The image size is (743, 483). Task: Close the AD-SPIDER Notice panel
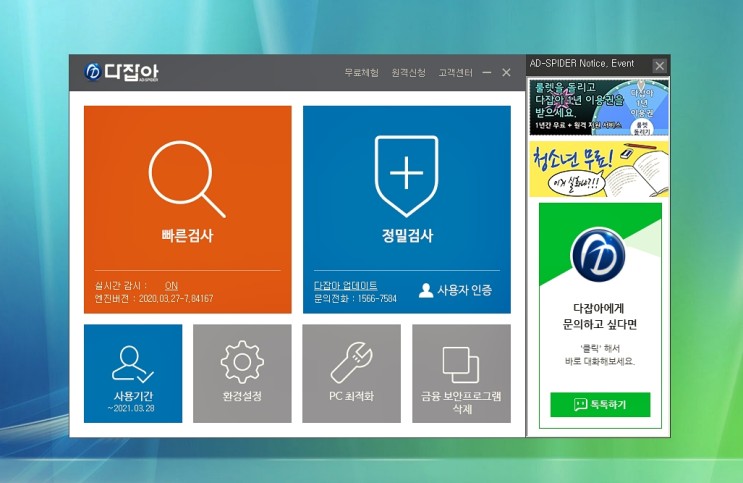[x=660, y=65]
